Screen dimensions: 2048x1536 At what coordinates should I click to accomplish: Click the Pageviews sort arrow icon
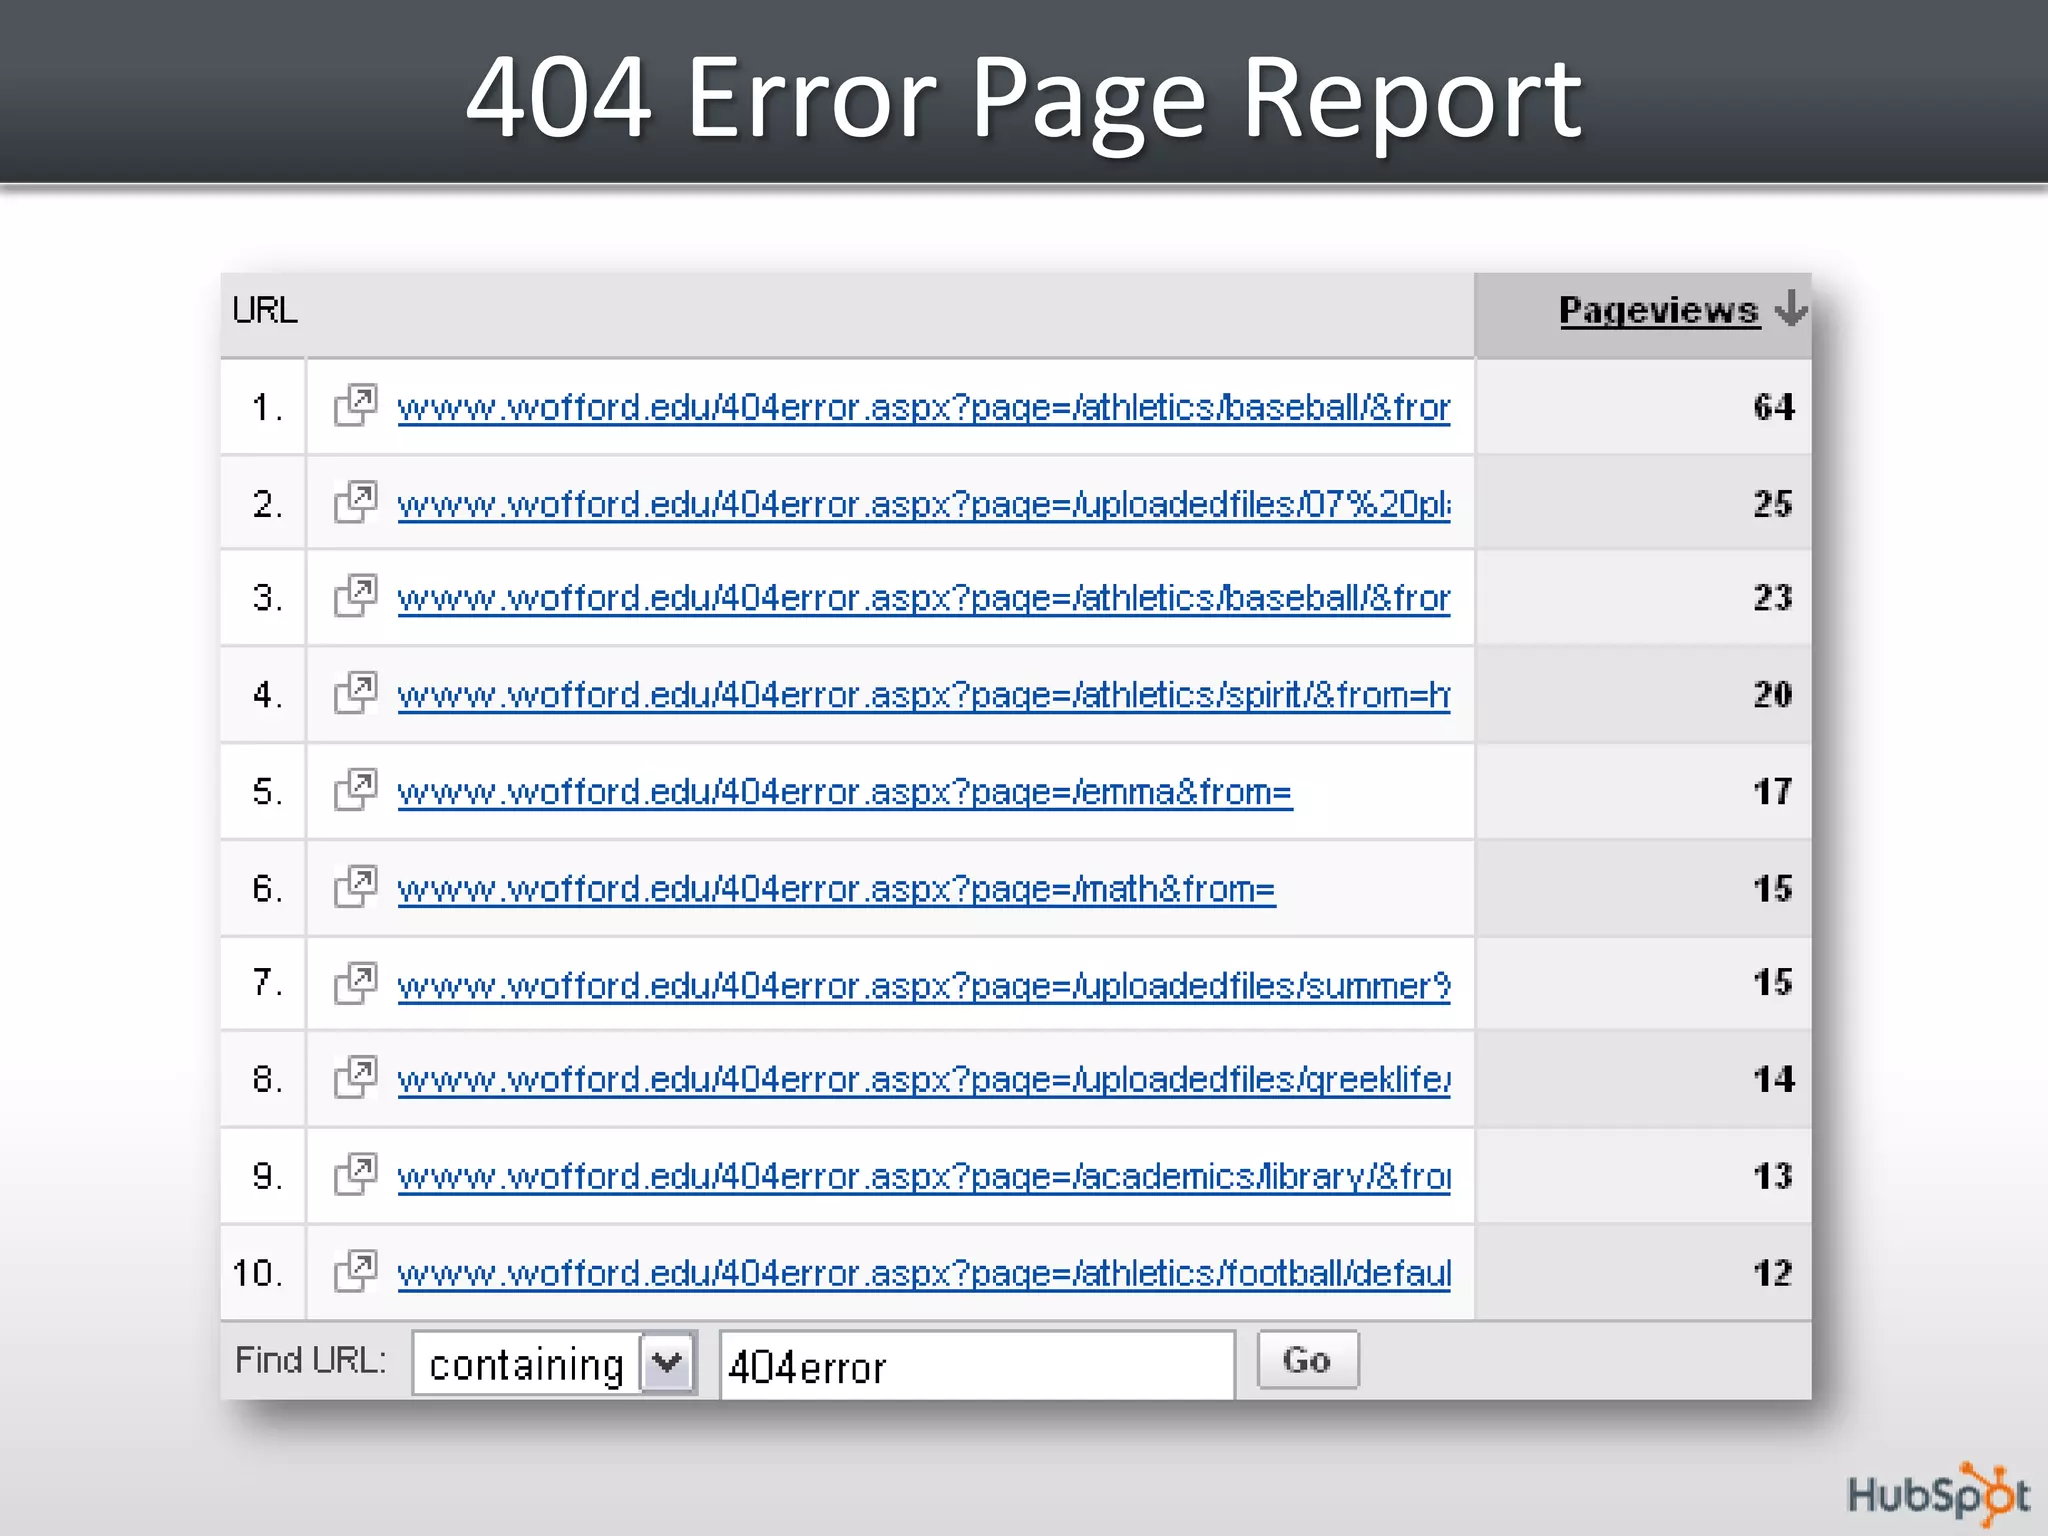click(x=1790, y=308)
